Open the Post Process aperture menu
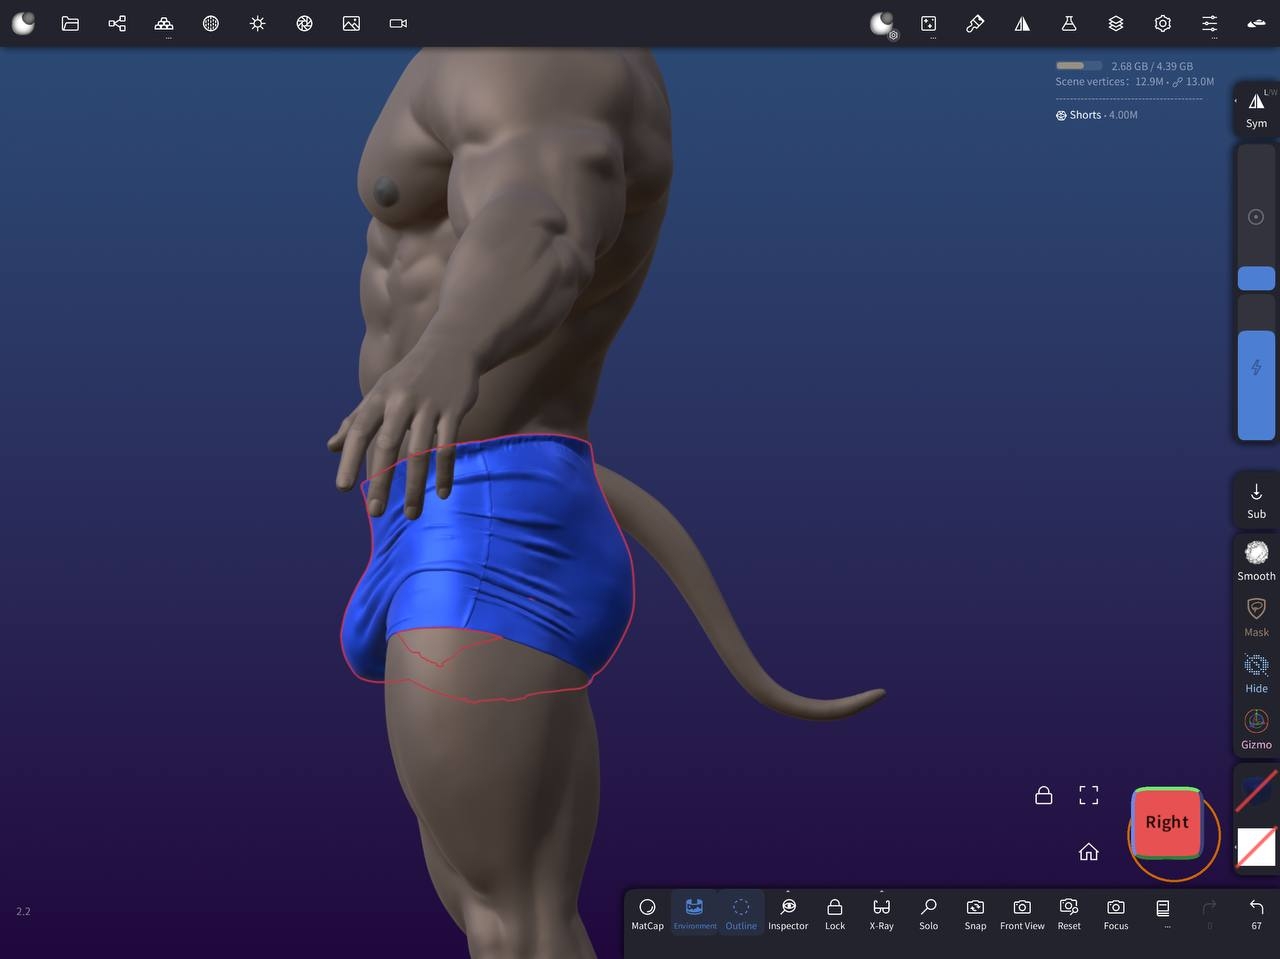 (x=305, y=23)
